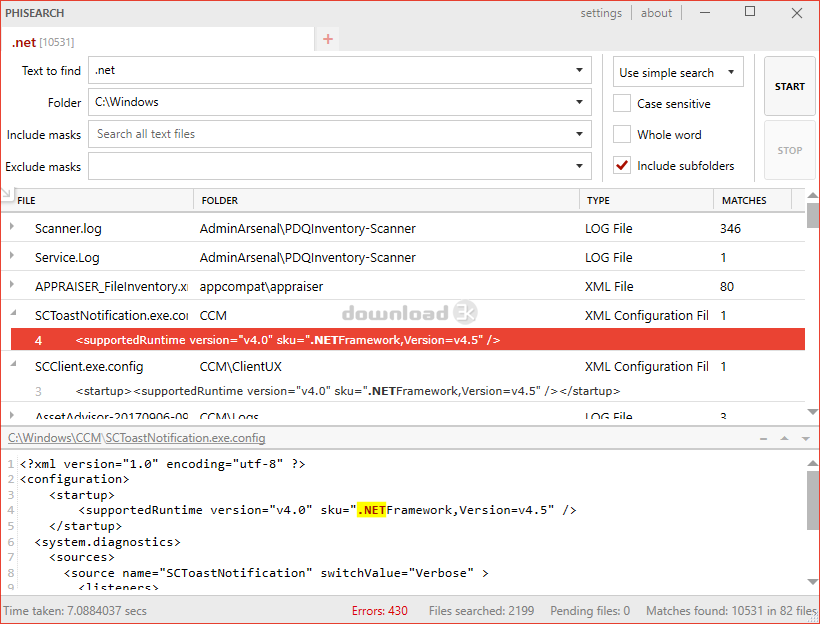The image size is (820, 624).
Task: Uncheck the Include subfolders checkbox
Action: coord(622,165)
